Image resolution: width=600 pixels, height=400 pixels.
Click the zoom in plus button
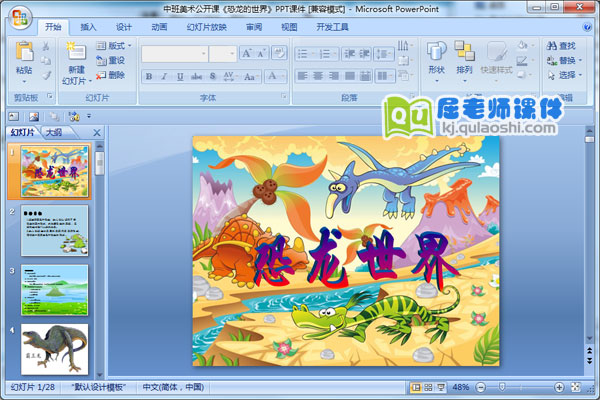559,388
